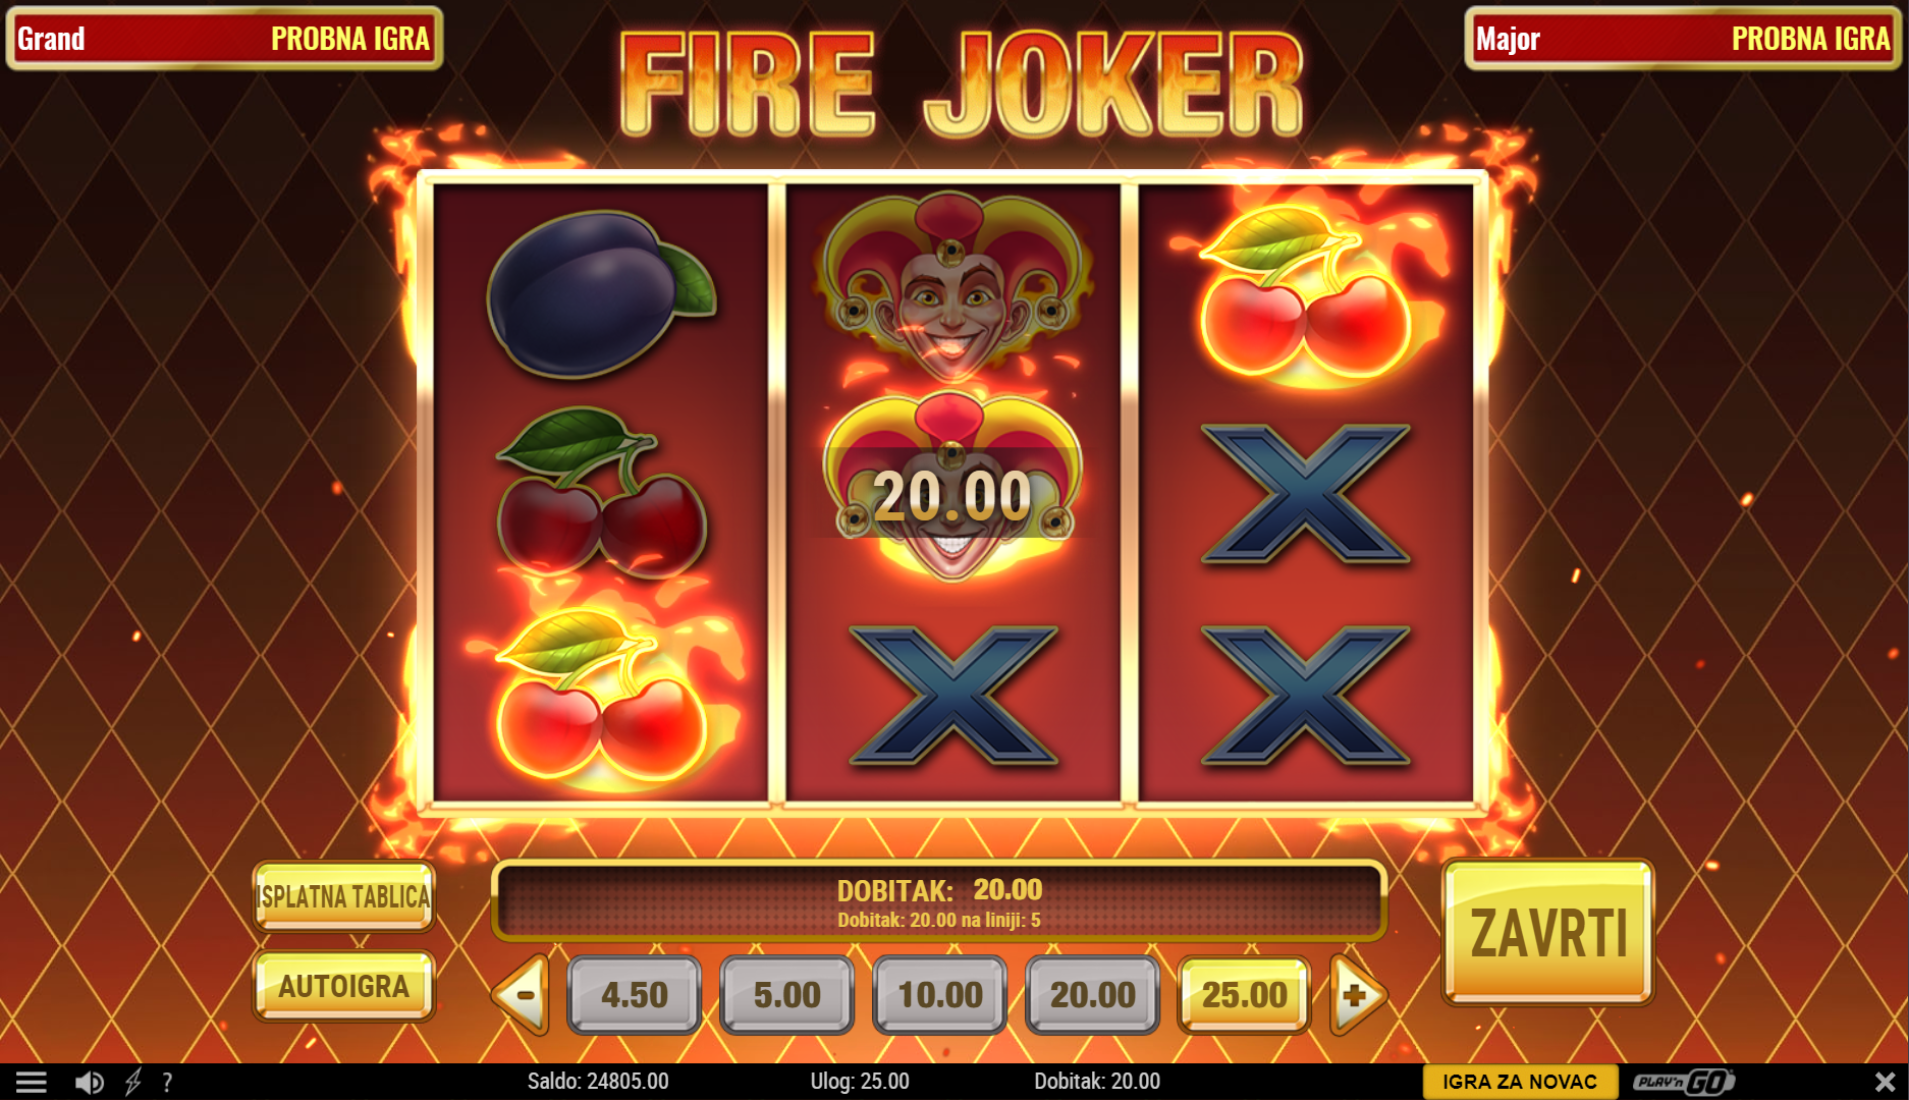Choose the 20.00 bet amount

[x=1093, y=995]
